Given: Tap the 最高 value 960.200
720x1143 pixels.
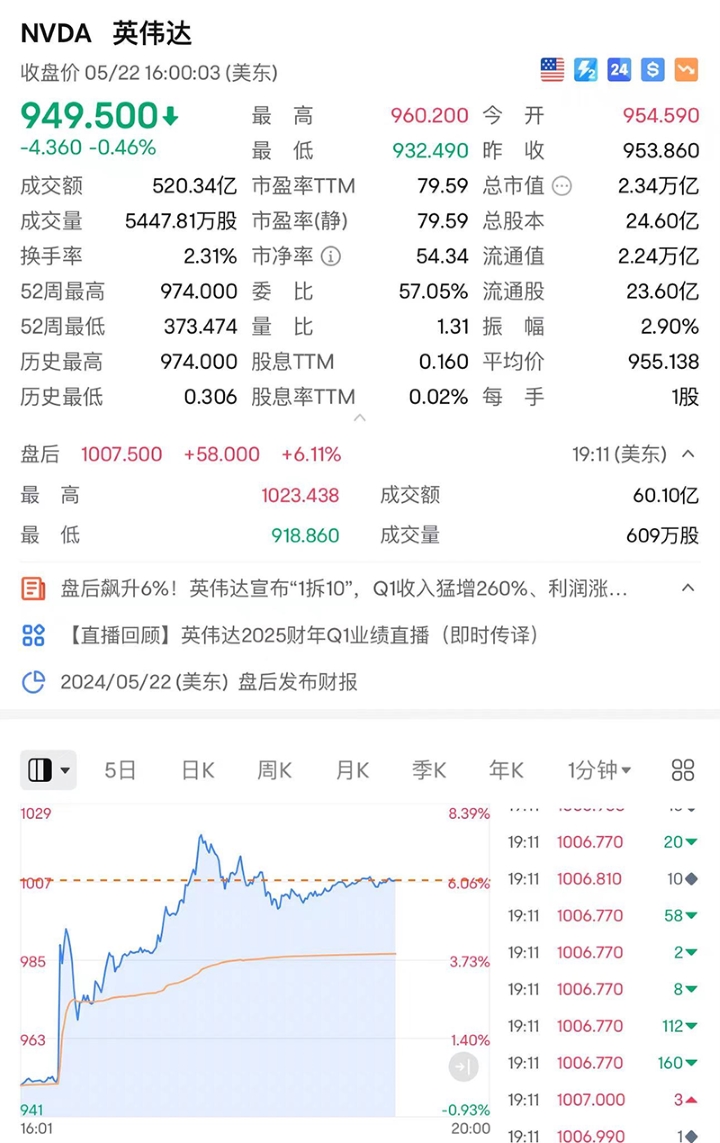Looking at the screenshot, I should (x=429, y=115).
